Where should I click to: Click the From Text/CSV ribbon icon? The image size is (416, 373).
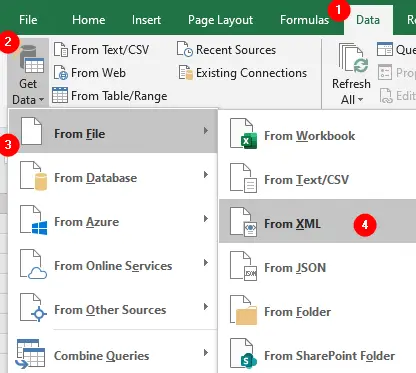point(61,50)
